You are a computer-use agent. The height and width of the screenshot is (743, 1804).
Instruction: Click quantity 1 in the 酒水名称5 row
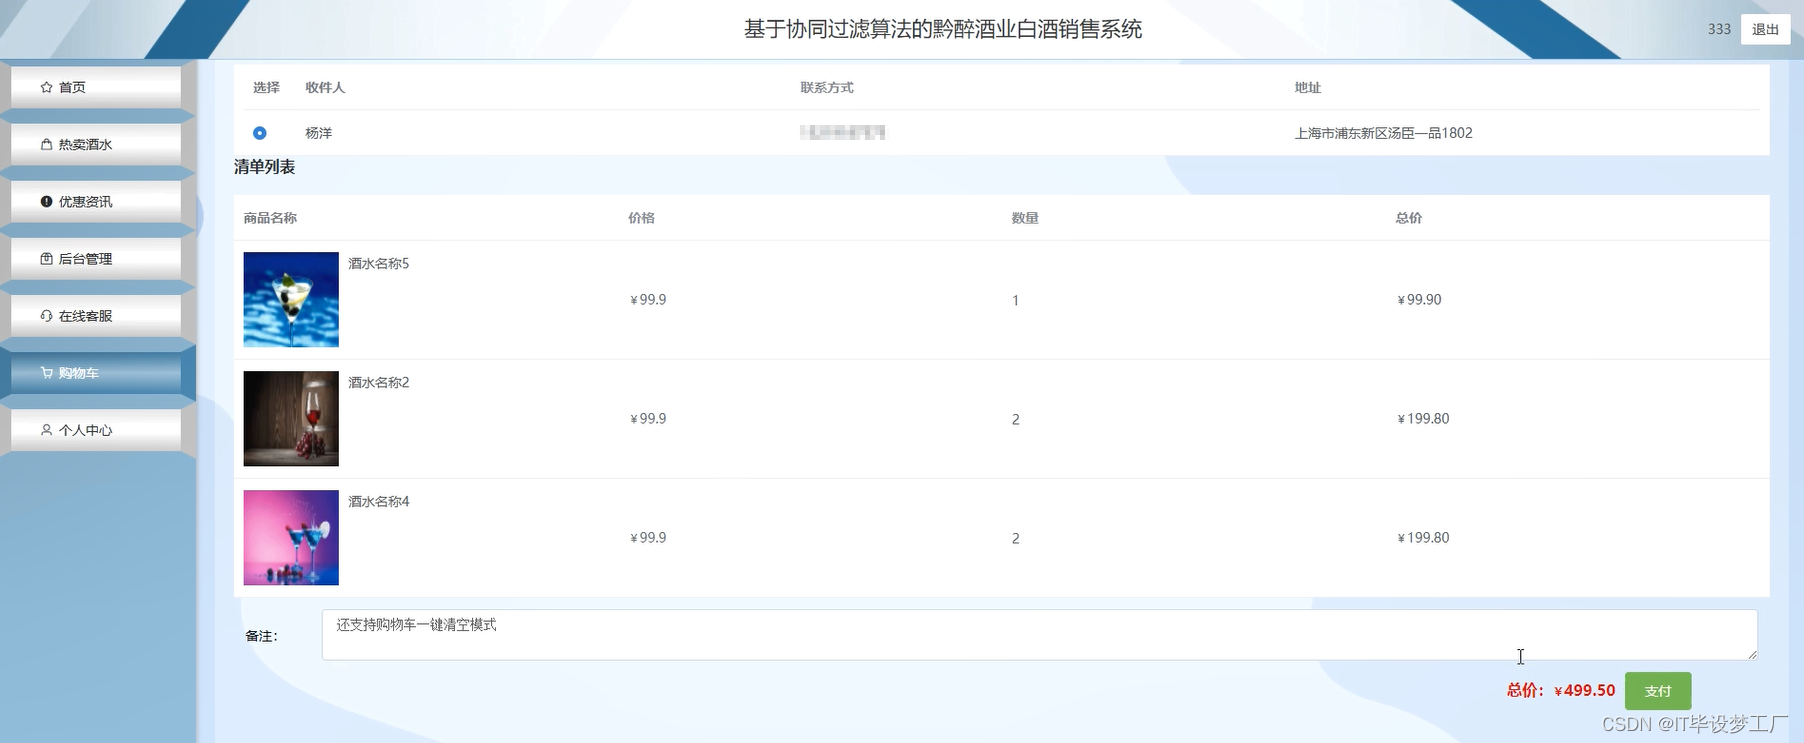1016,301
